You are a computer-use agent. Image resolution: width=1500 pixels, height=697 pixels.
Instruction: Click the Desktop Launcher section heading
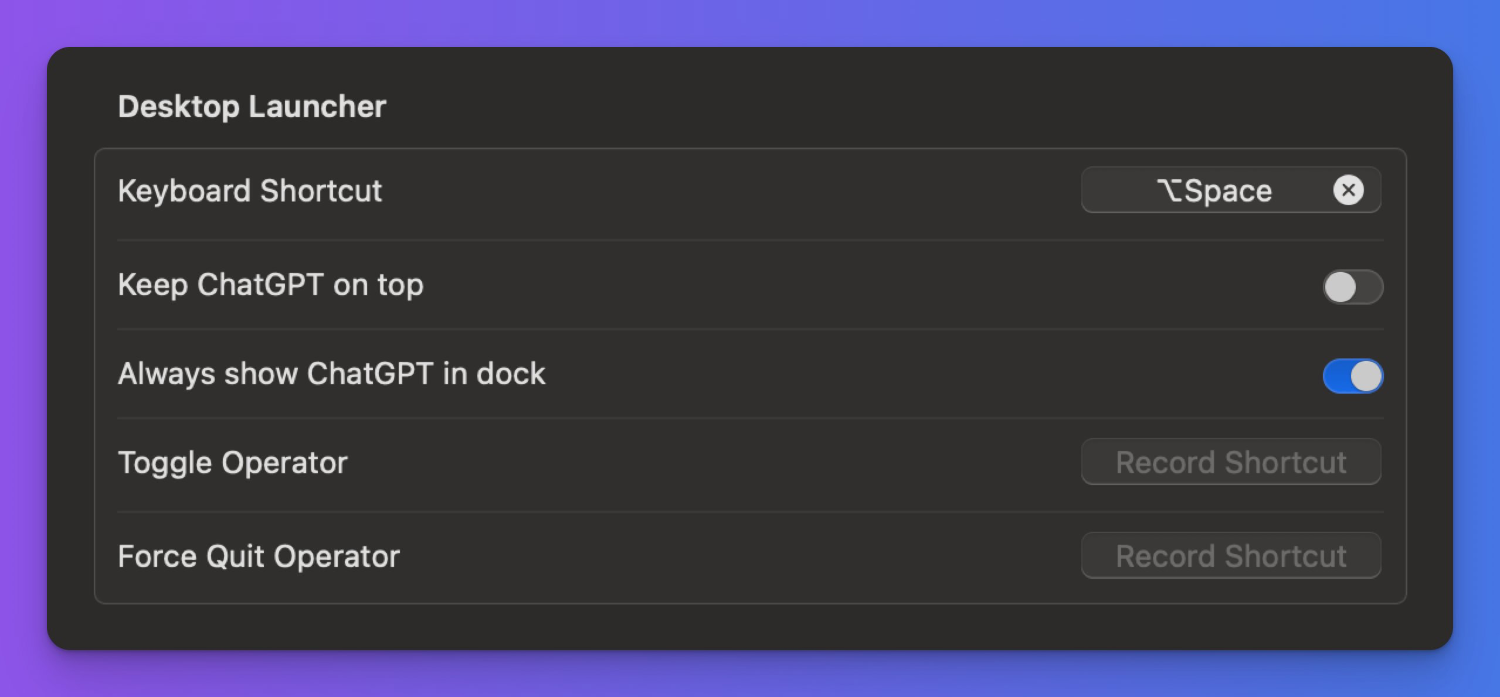coord(252,106)
